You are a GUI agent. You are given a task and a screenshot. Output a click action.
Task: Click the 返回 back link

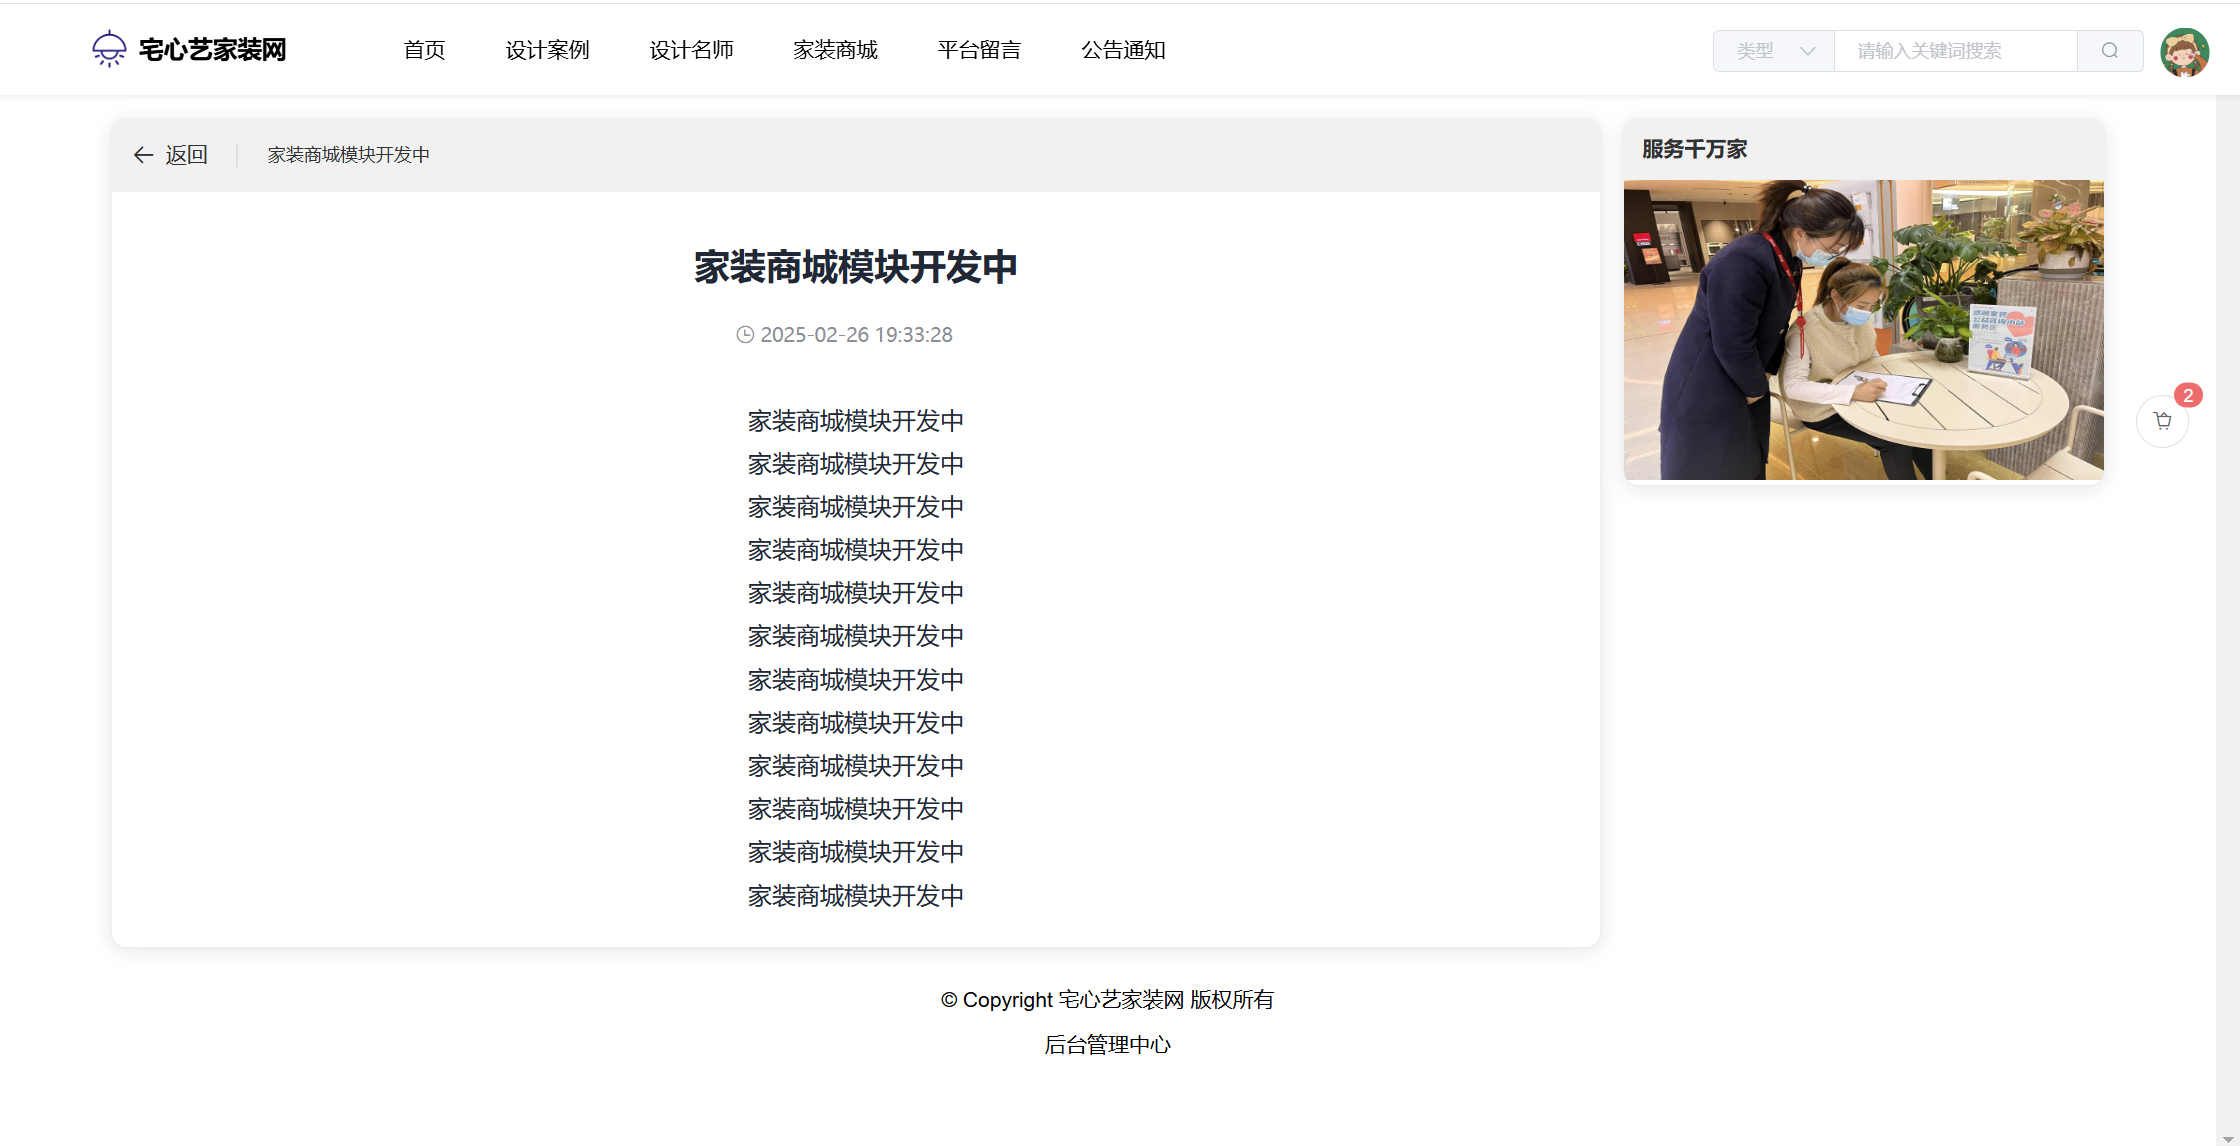tap(186, 155)
